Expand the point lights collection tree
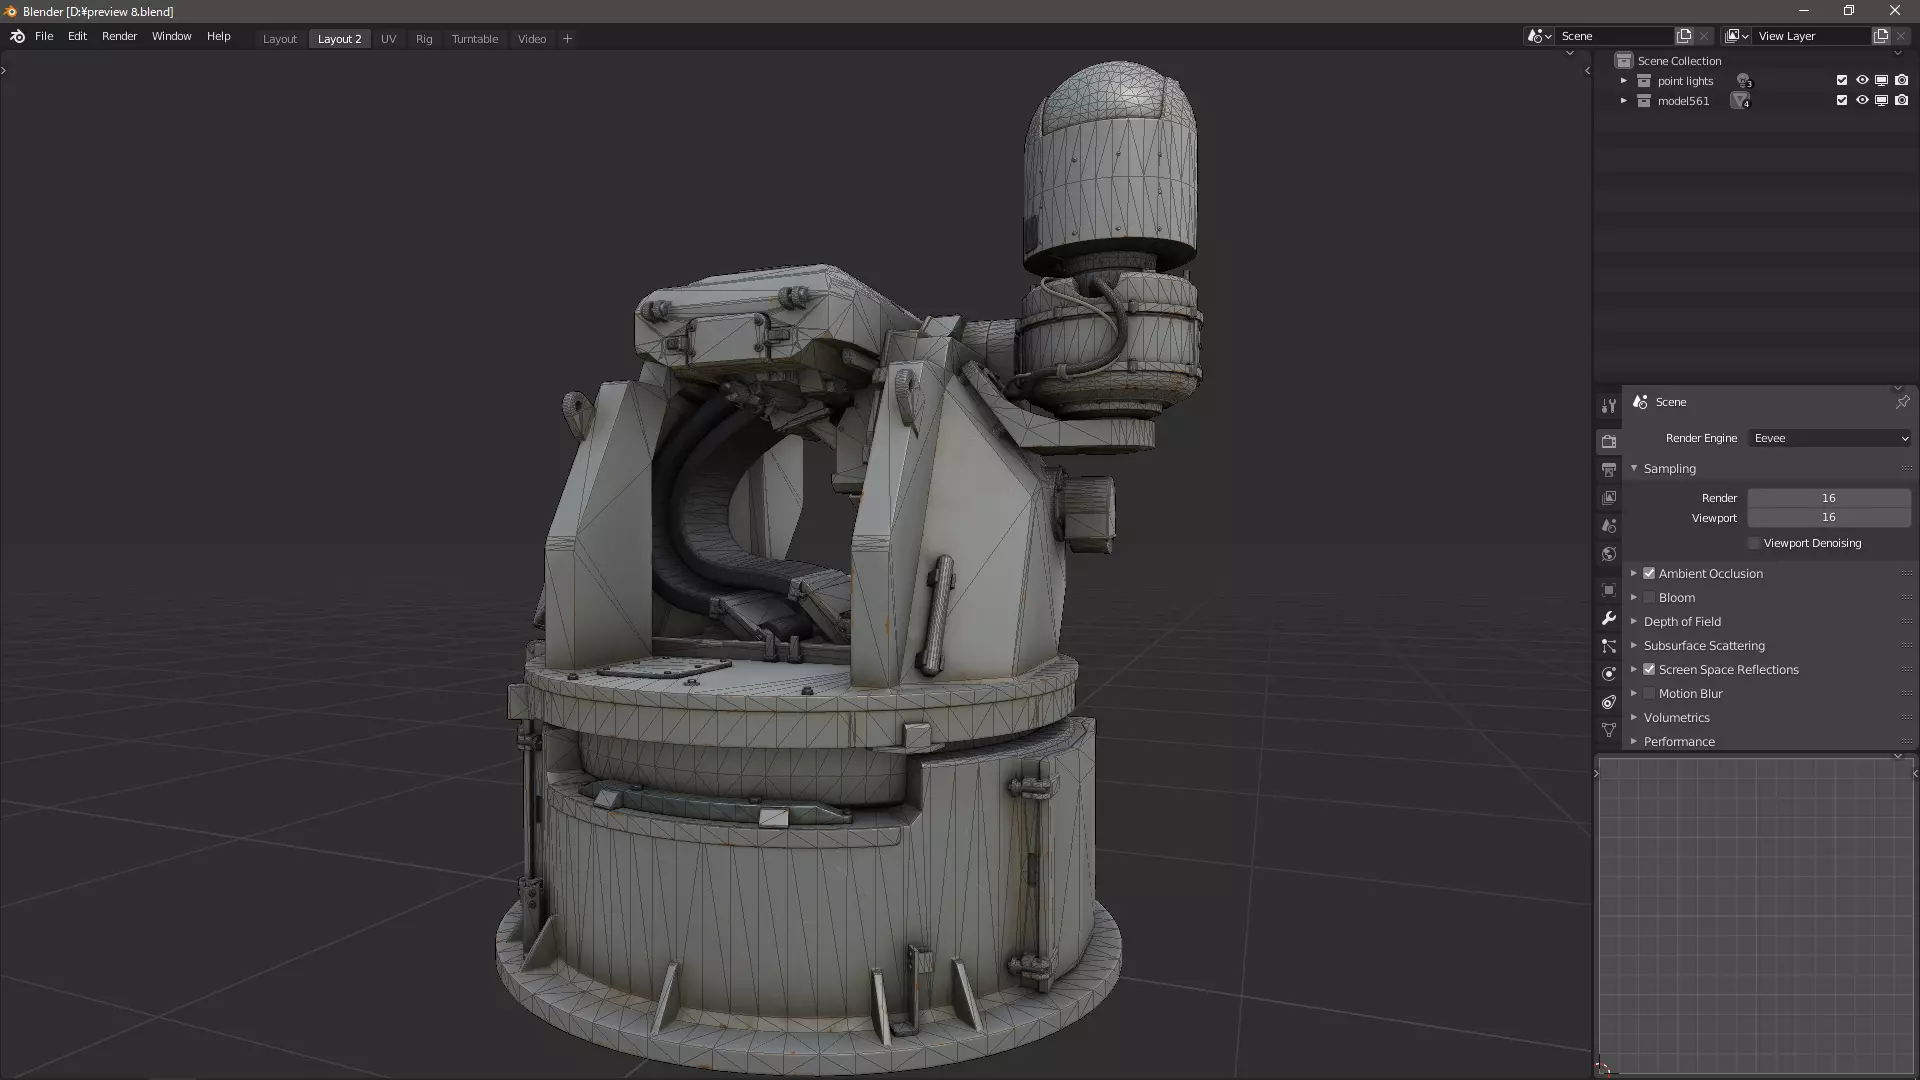The height and width of the screenshot is (1080, 1920). (1624, 81)
